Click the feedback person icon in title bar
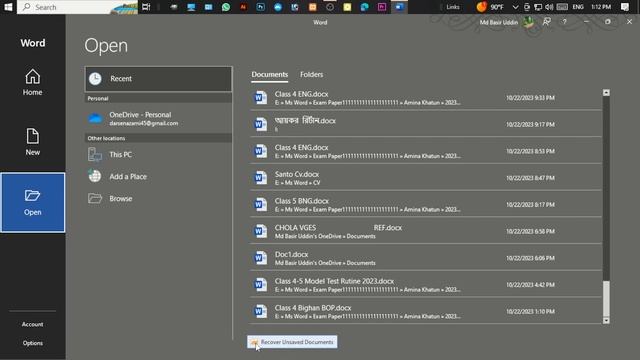640x360 pixels. pyautogui.click(x=547, y=22)
